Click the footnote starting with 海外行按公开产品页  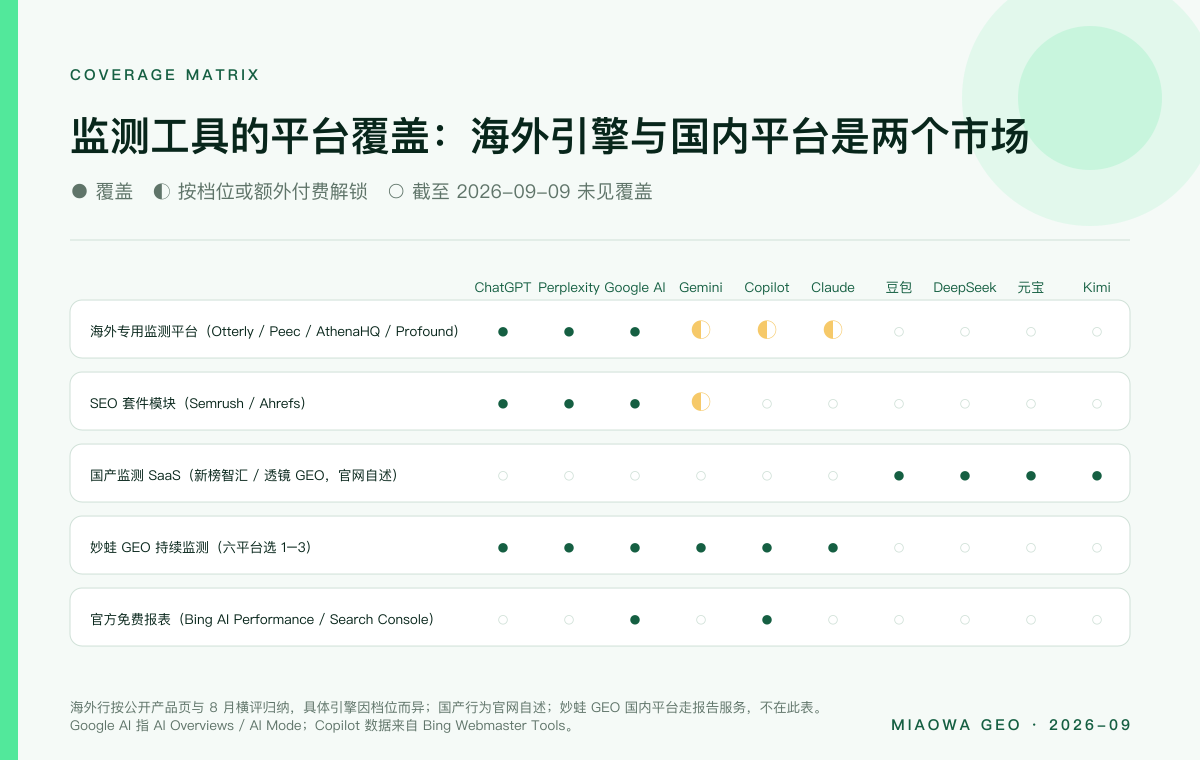point(447,707)
